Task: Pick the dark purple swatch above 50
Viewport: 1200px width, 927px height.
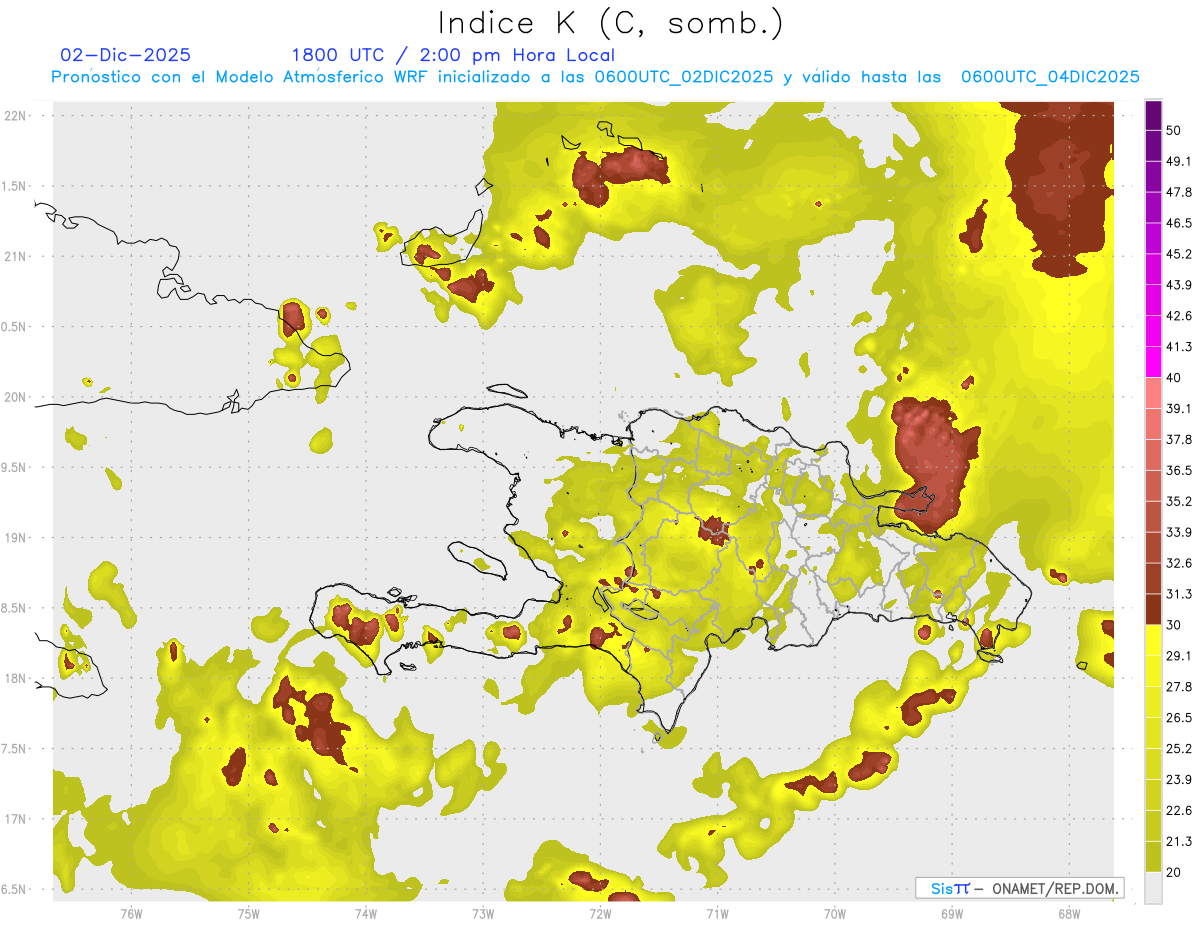Action: pos(1154,116)
